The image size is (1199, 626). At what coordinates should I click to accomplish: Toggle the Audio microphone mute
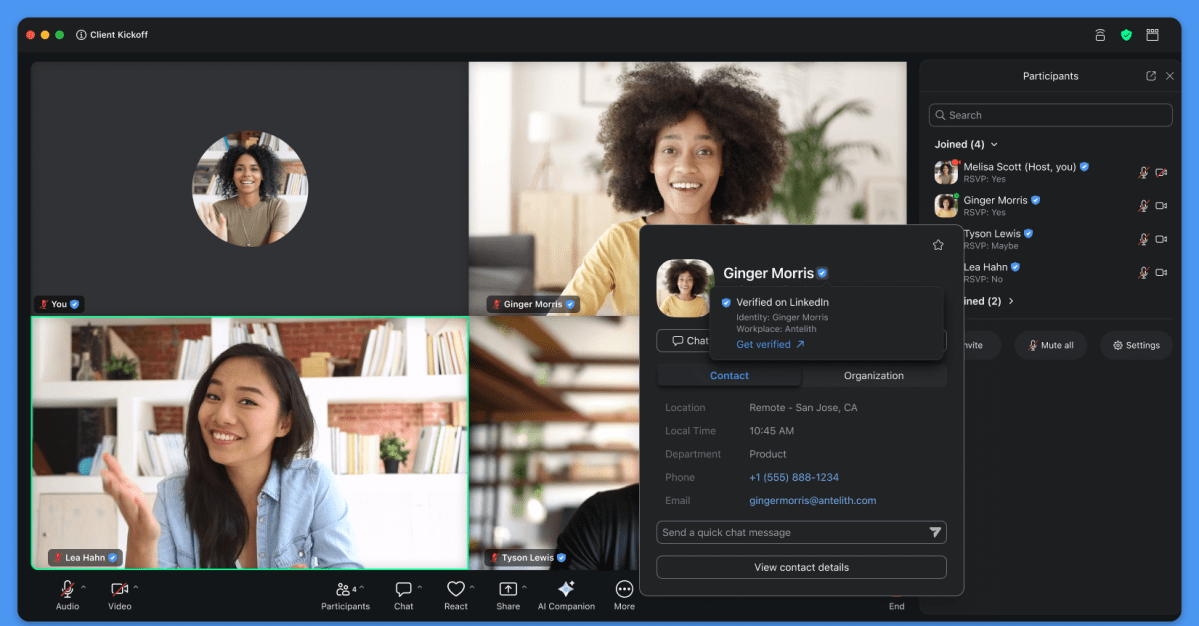(x=67, y=589)
